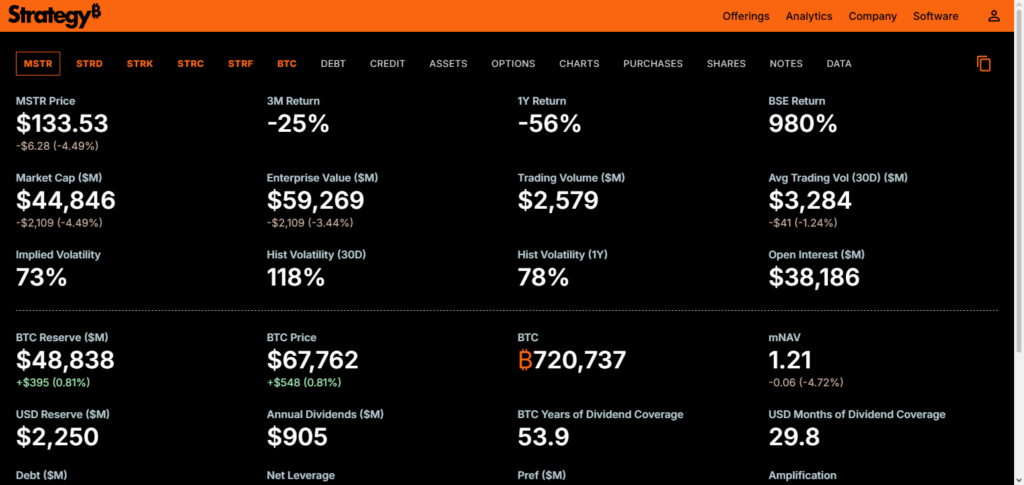Open the PURCHASES tab

click(653, 64)
